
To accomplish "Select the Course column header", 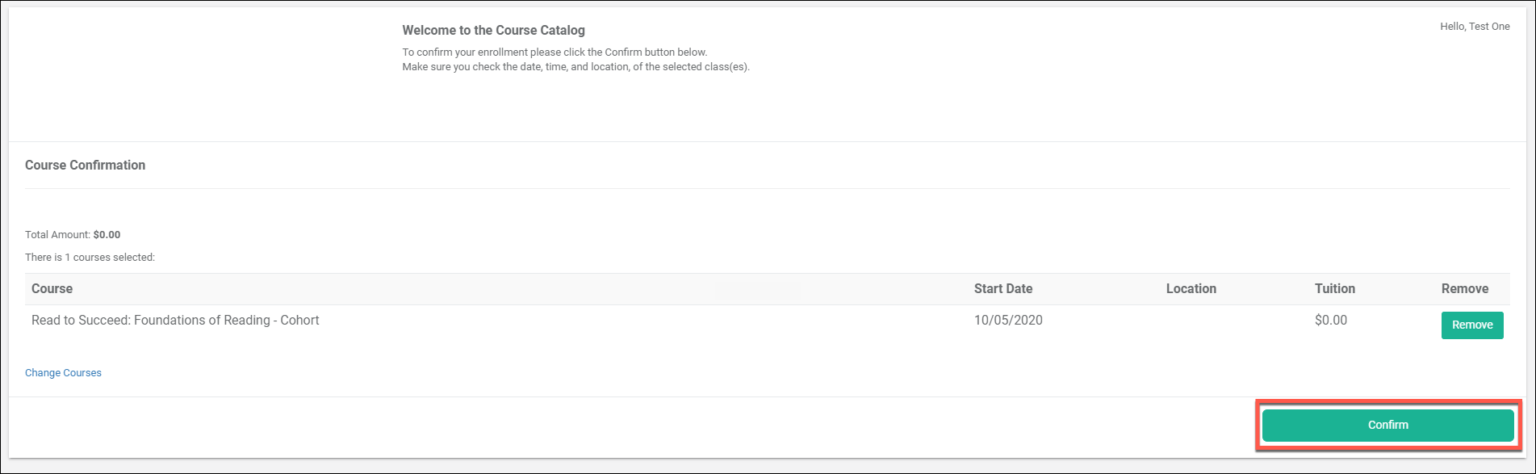I will click(52, 289).
